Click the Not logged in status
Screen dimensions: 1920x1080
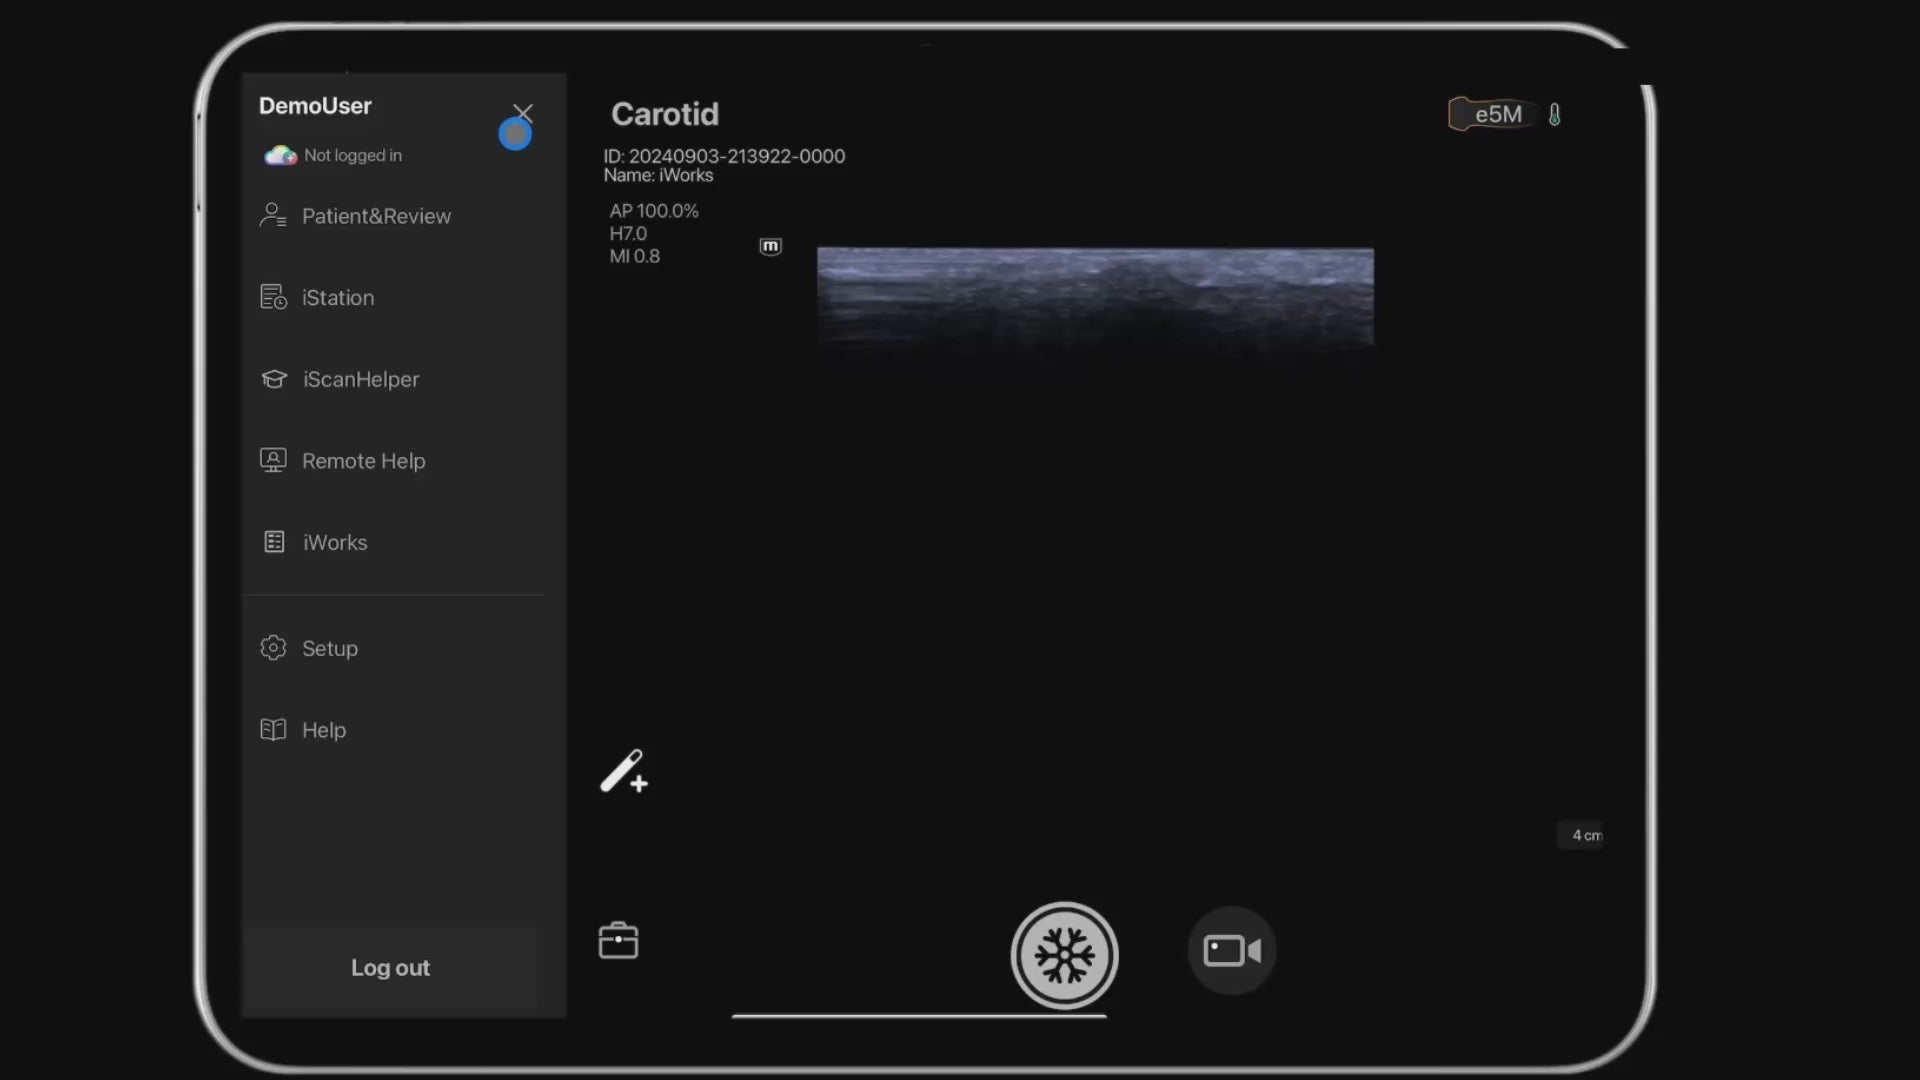pos(353,155)
